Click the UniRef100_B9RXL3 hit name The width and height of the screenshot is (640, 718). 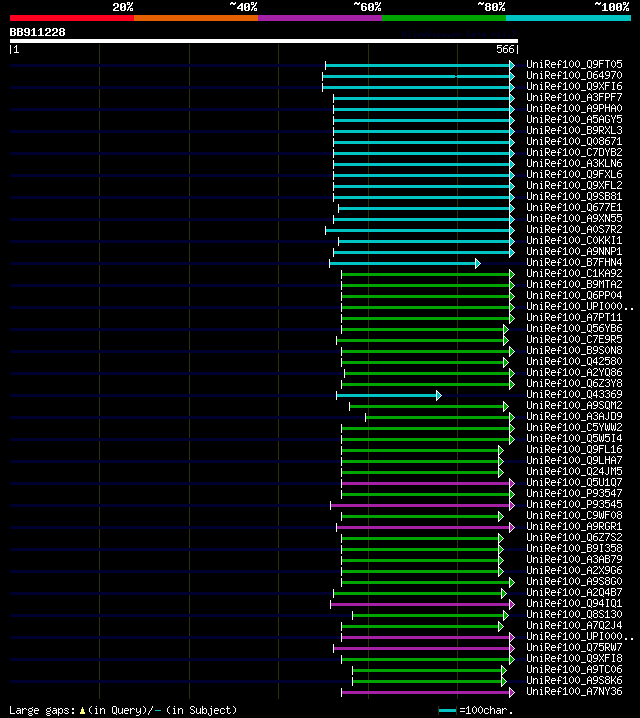[574, 131]
